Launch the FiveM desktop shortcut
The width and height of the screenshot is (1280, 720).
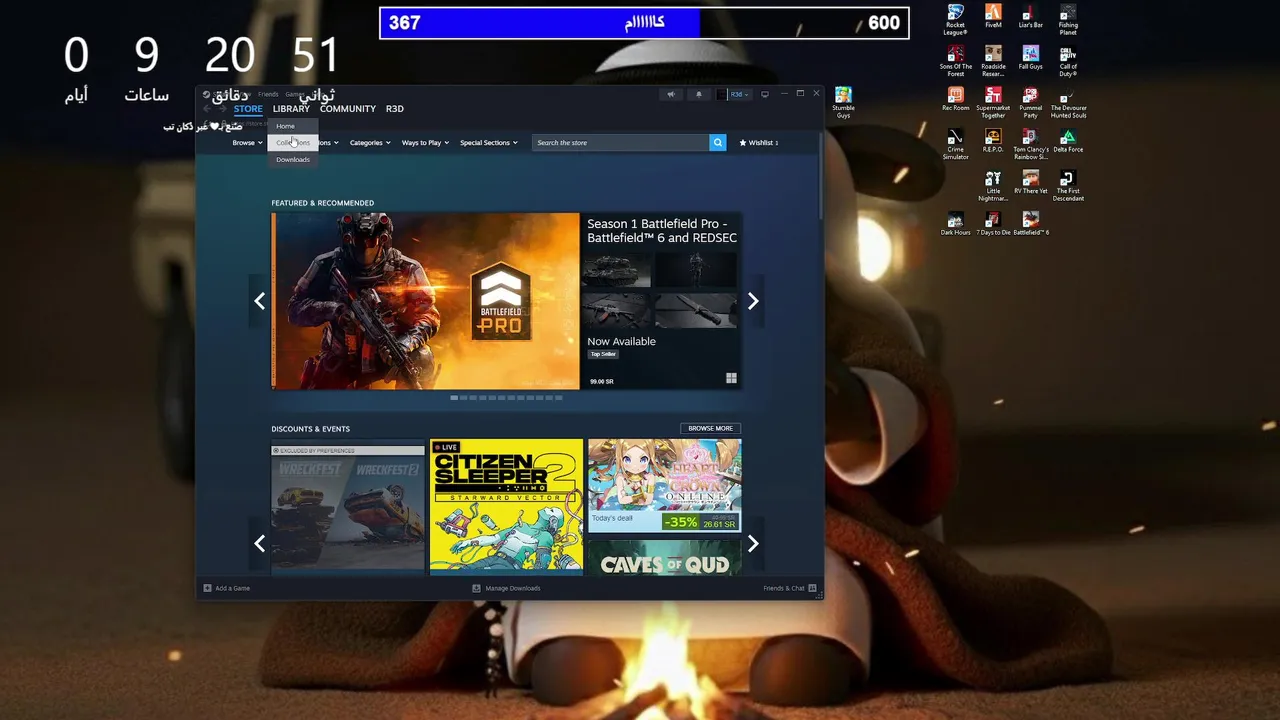993,16
